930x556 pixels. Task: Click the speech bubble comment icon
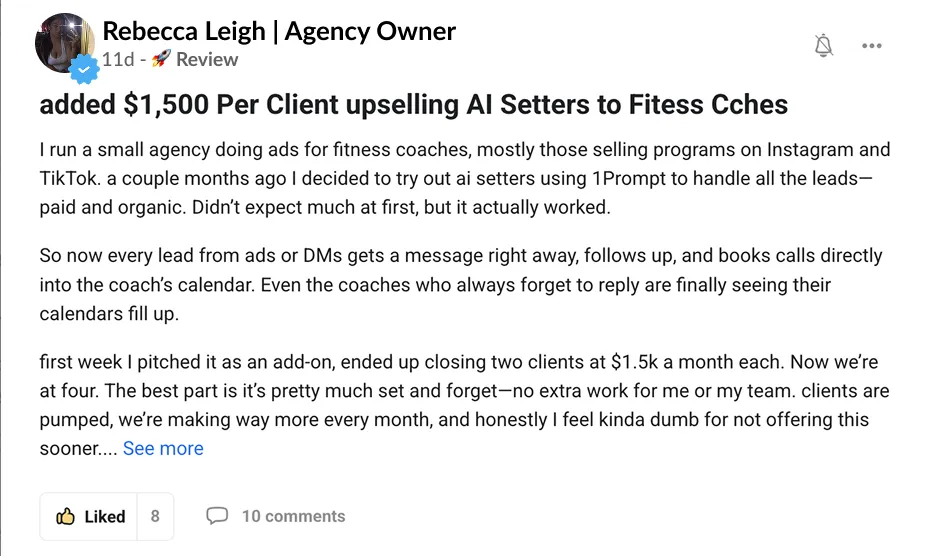point(217,516)
